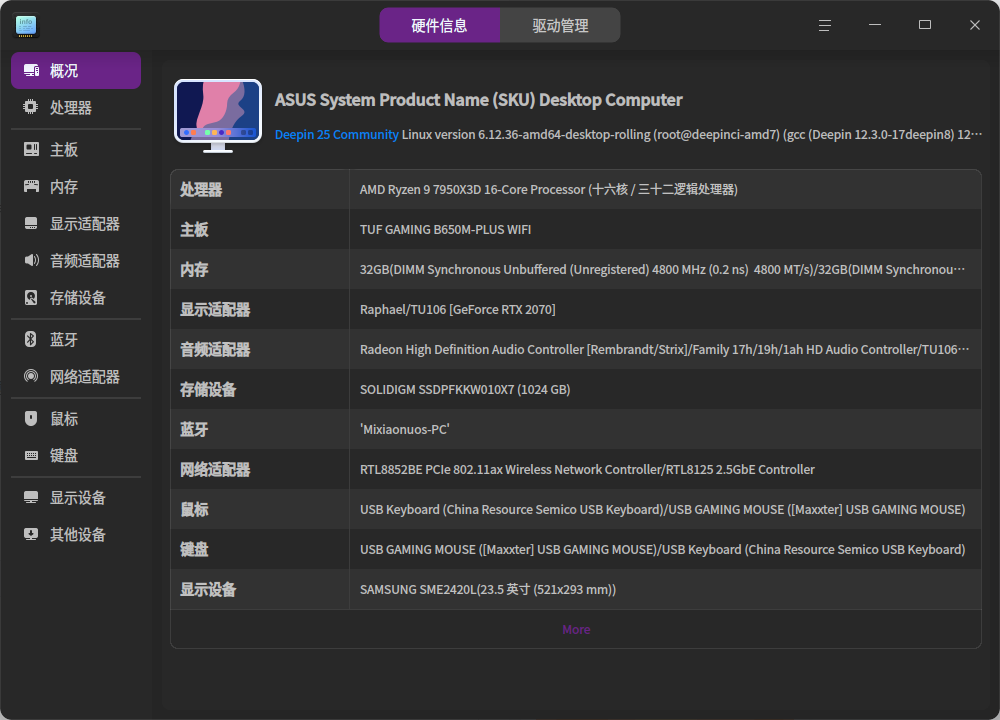The height and width of the screenshot is (720, 1000).
Task: Select the 蓝牙 Bluetooth sidebar icon
Action: (x=31, y=339)
